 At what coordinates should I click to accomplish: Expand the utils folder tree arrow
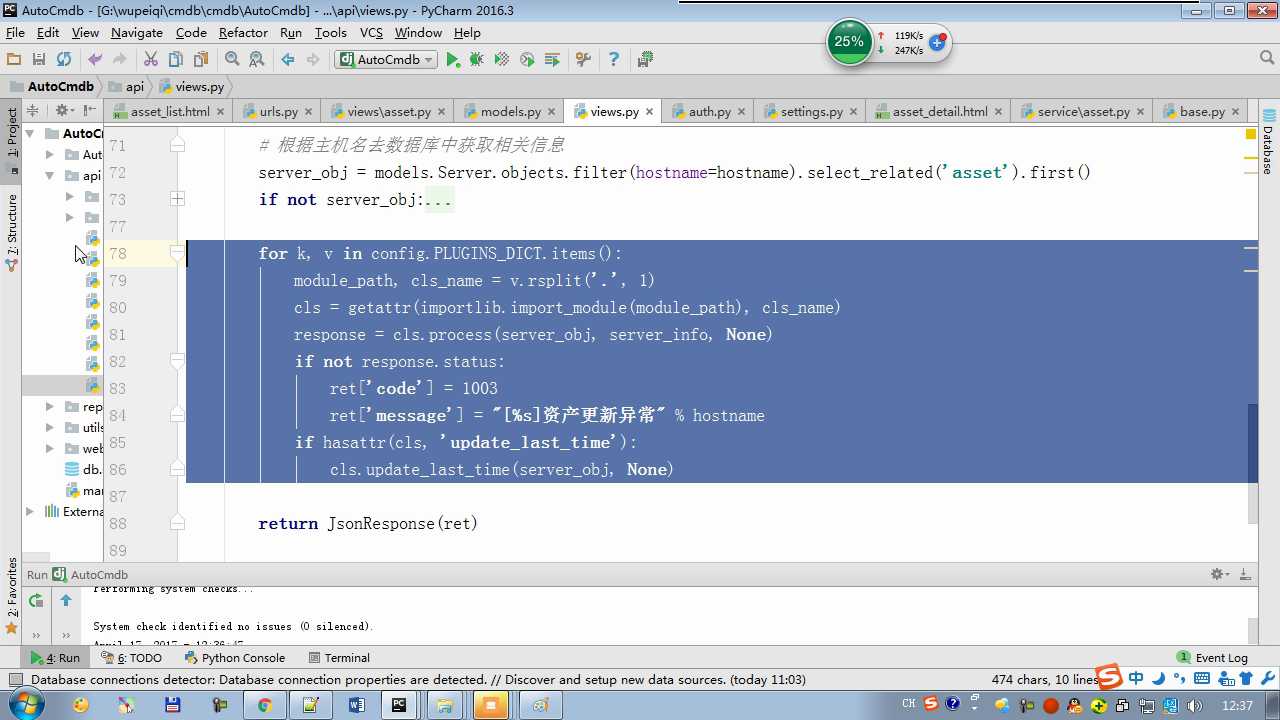click(x=50, y=428)
